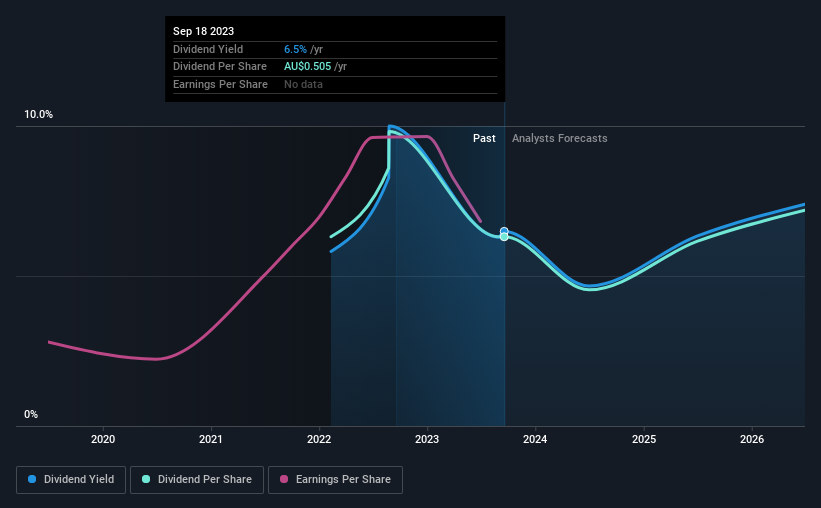Click the Sep 18 2023 tooltip date

(204, 31)
